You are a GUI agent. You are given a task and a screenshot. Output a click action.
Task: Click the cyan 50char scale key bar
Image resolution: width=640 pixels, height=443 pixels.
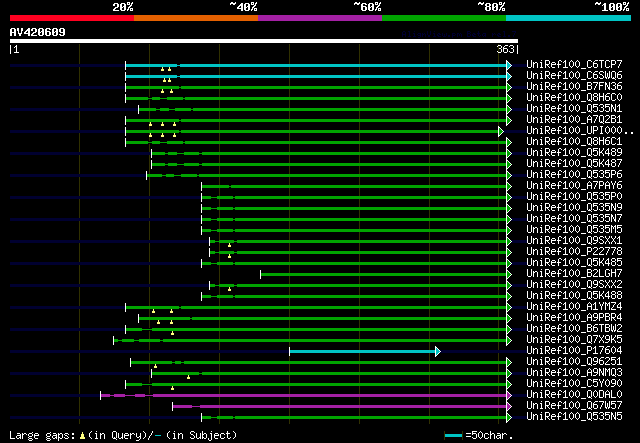[453, 435]
